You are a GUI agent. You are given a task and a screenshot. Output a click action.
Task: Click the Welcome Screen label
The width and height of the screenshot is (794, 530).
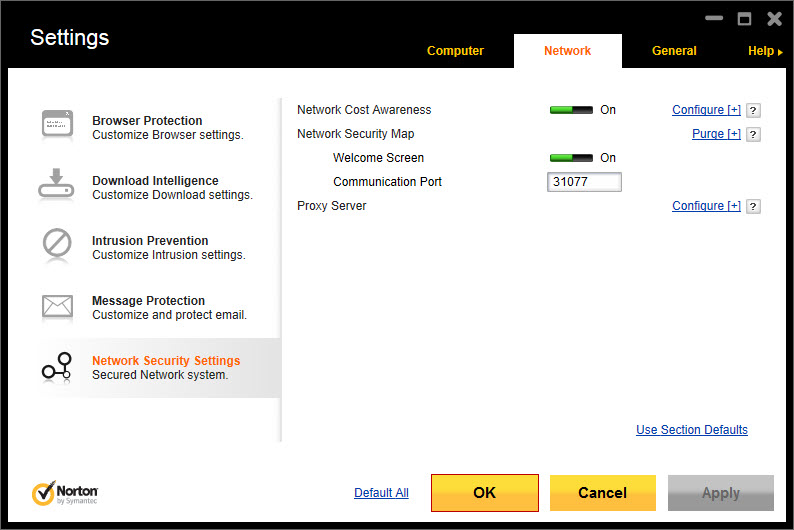(378, 158)
